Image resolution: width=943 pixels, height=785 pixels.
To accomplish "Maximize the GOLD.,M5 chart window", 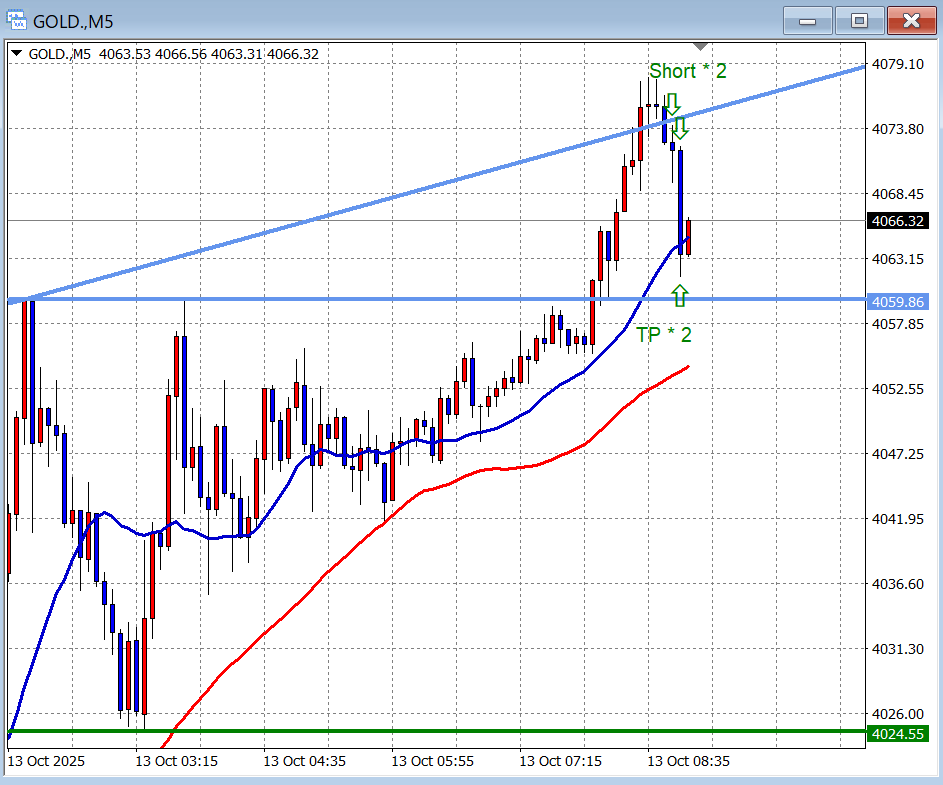I will pos(859,20).
